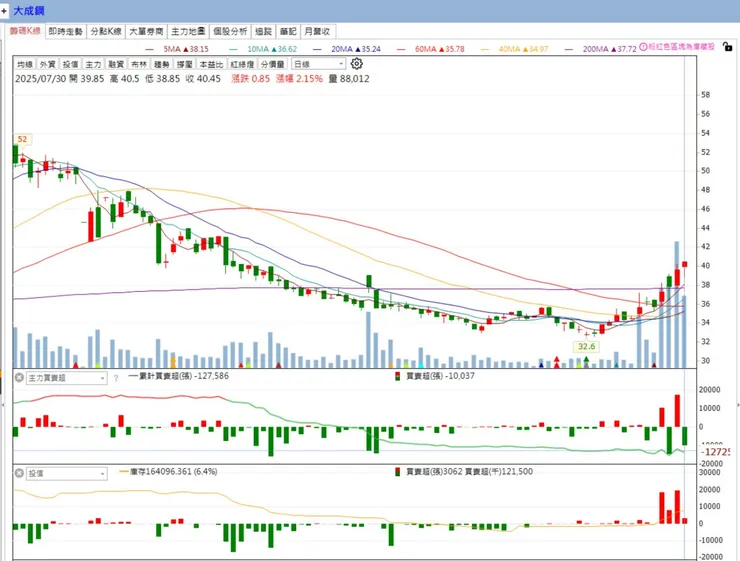740x561 pixels.
Task: Toggle the 均線 overlay button
Action: (25, 64)
